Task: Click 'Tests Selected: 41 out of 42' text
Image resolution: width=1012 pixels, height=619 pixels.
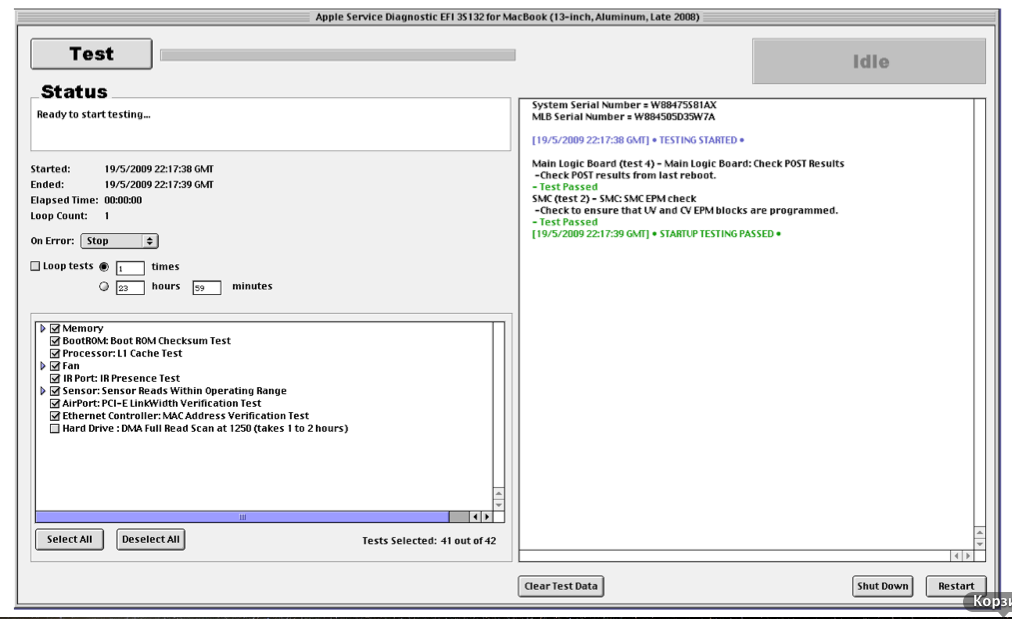Action: pyautogui.click(x=429, y=541)
